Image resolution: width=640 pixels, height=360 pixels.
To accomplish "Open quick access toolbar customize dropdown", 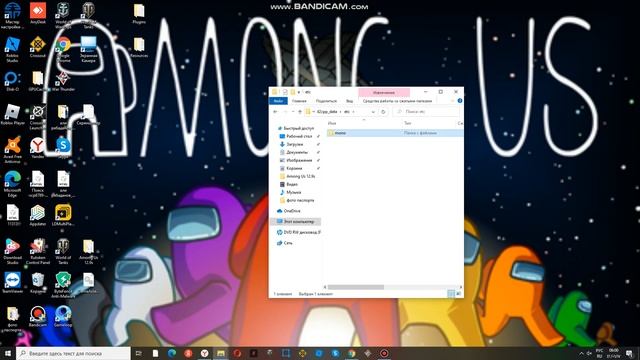I will coord(299,92).
